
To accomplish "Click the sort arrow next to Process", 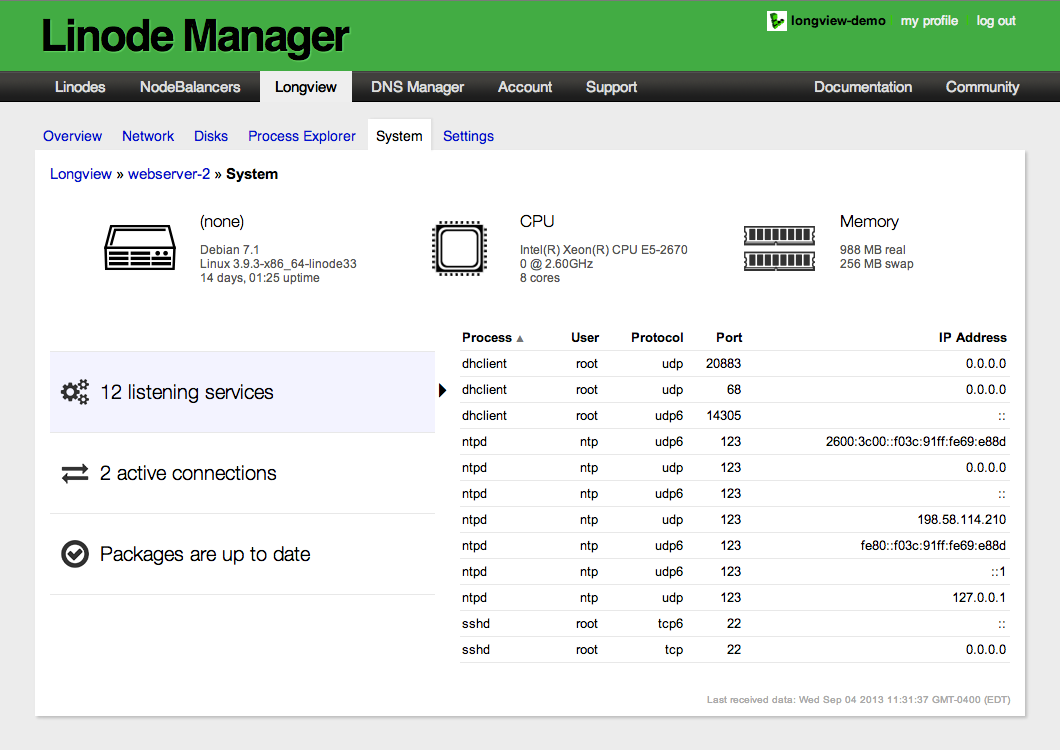I will (520, 338).
